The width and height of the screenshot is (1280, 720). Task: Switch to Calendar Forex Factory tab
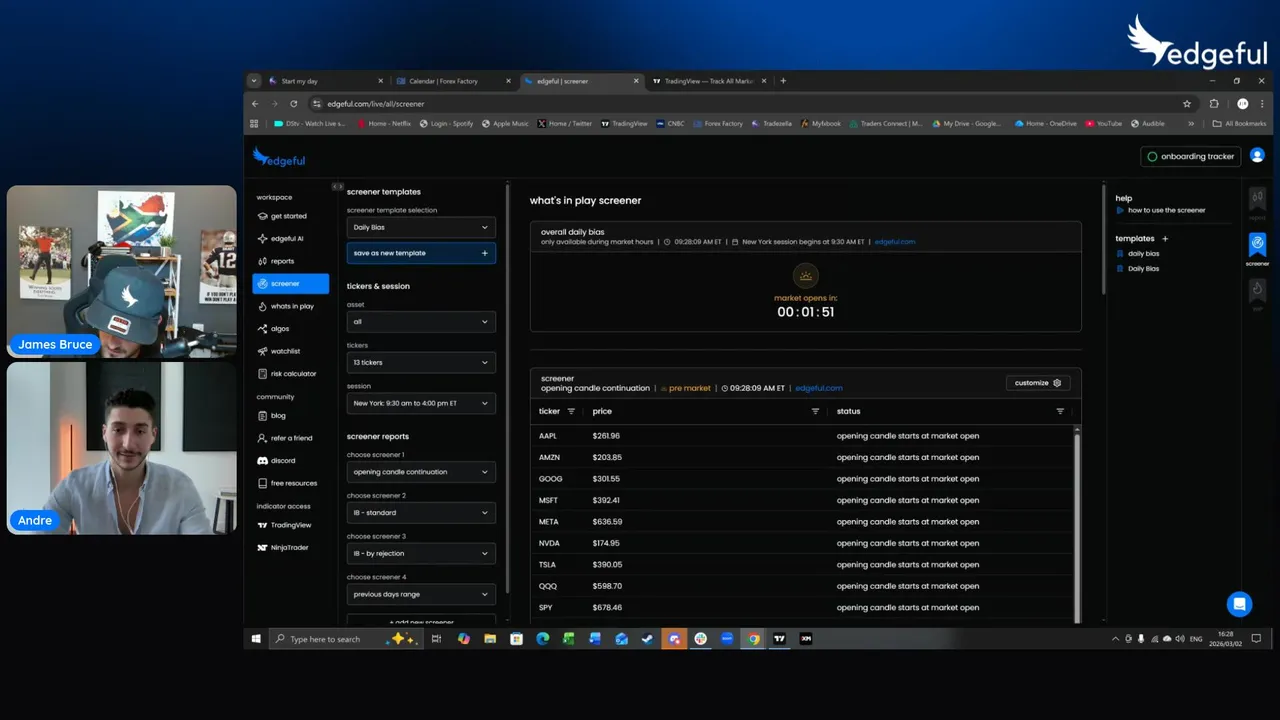[453, 81]
